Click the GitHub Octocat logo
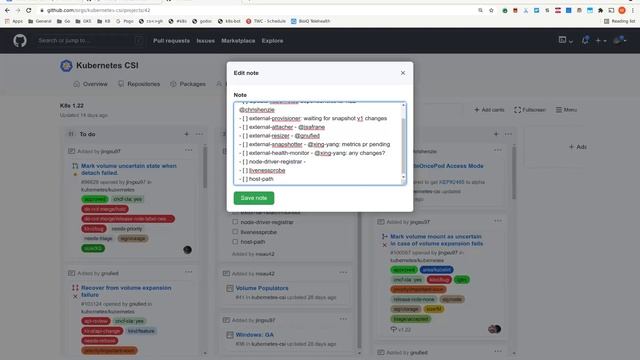Viewport: 640px width, 360px height. [20, 41]
